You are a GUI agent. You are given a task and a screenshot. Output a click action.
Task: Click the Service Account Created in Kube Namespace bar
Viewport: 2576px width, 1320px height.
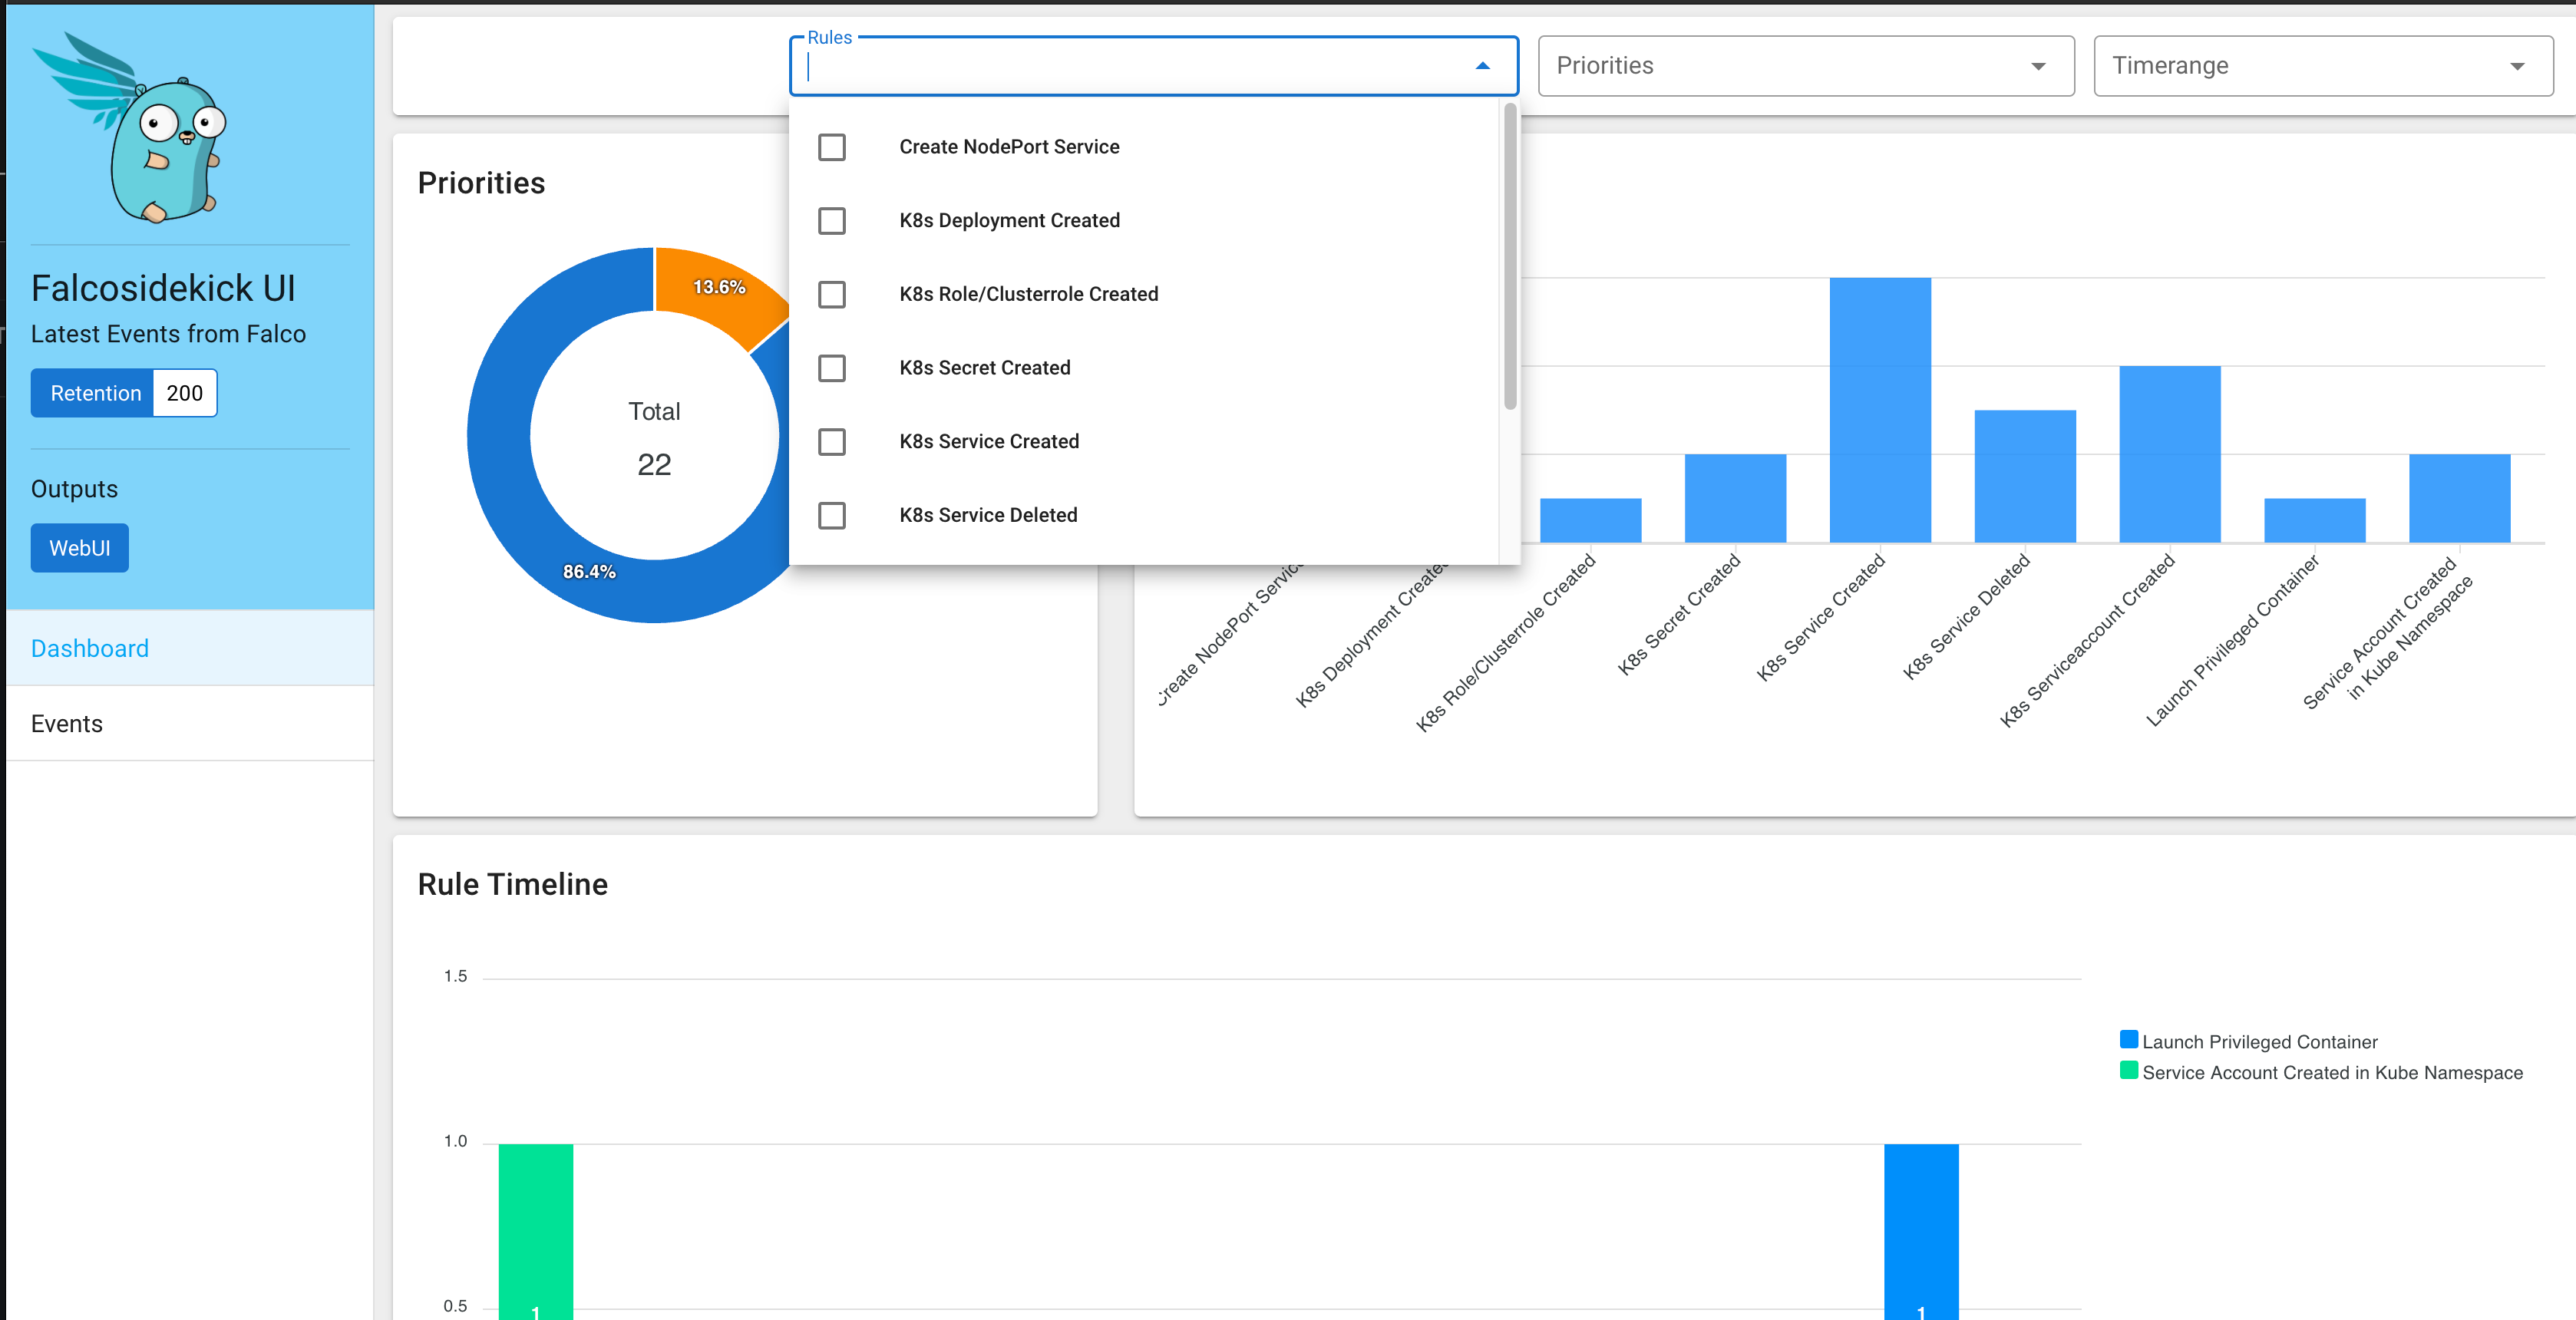2460,498
